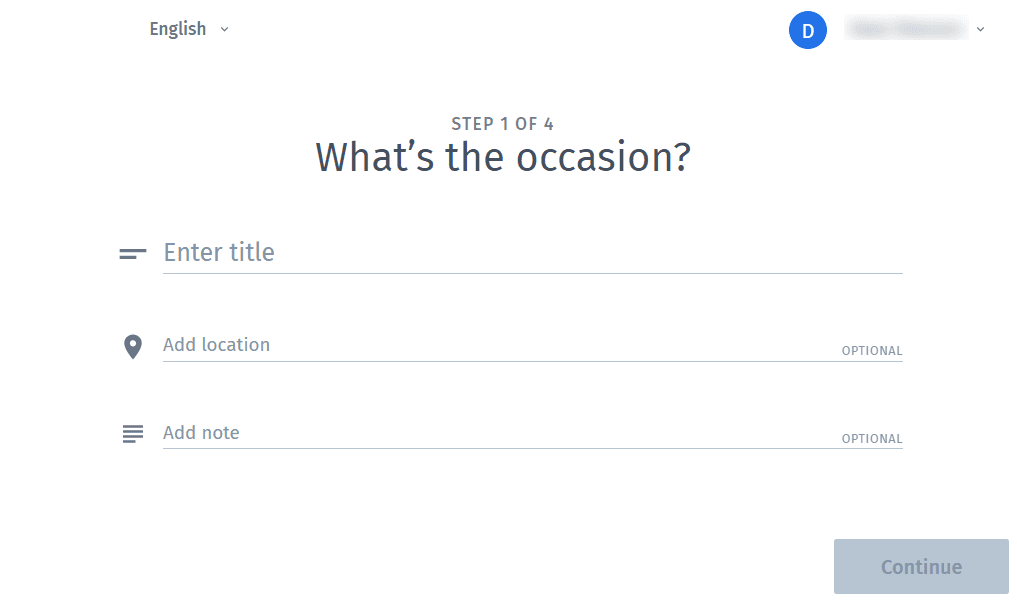Image resolution: width=1017 pixels, height=601 pixels.
Task: Select the Add note placeholder text
Action: coord(201,432)
